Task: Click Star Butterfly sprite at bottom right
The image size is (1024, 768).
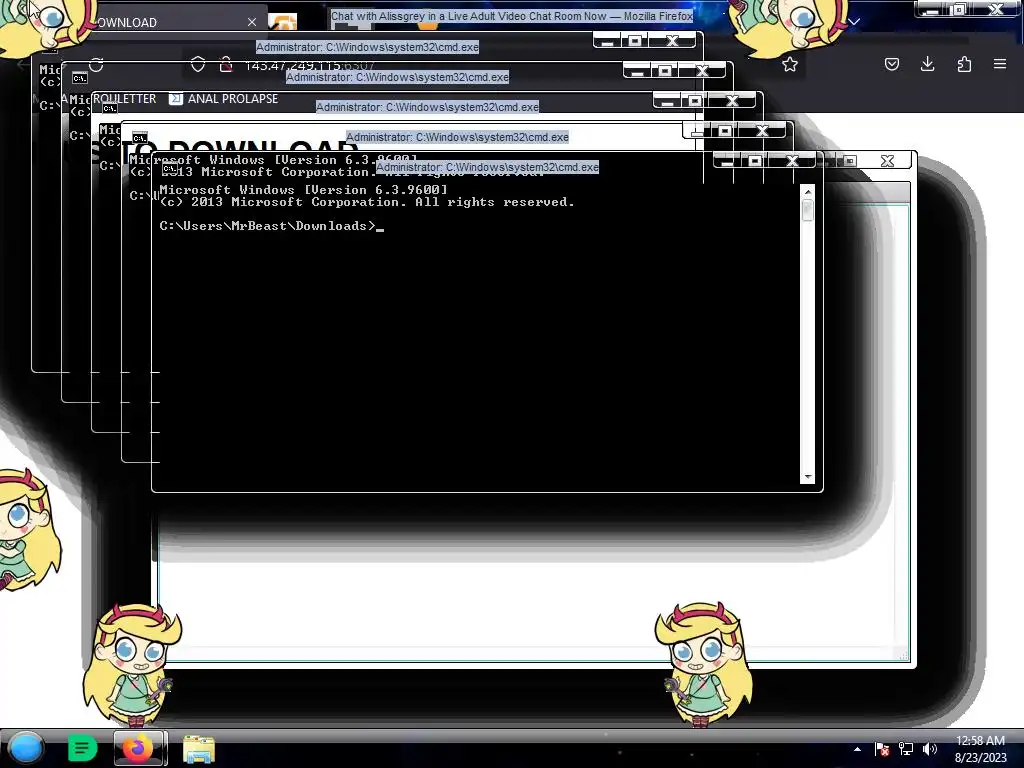Action: coord(704,664)
